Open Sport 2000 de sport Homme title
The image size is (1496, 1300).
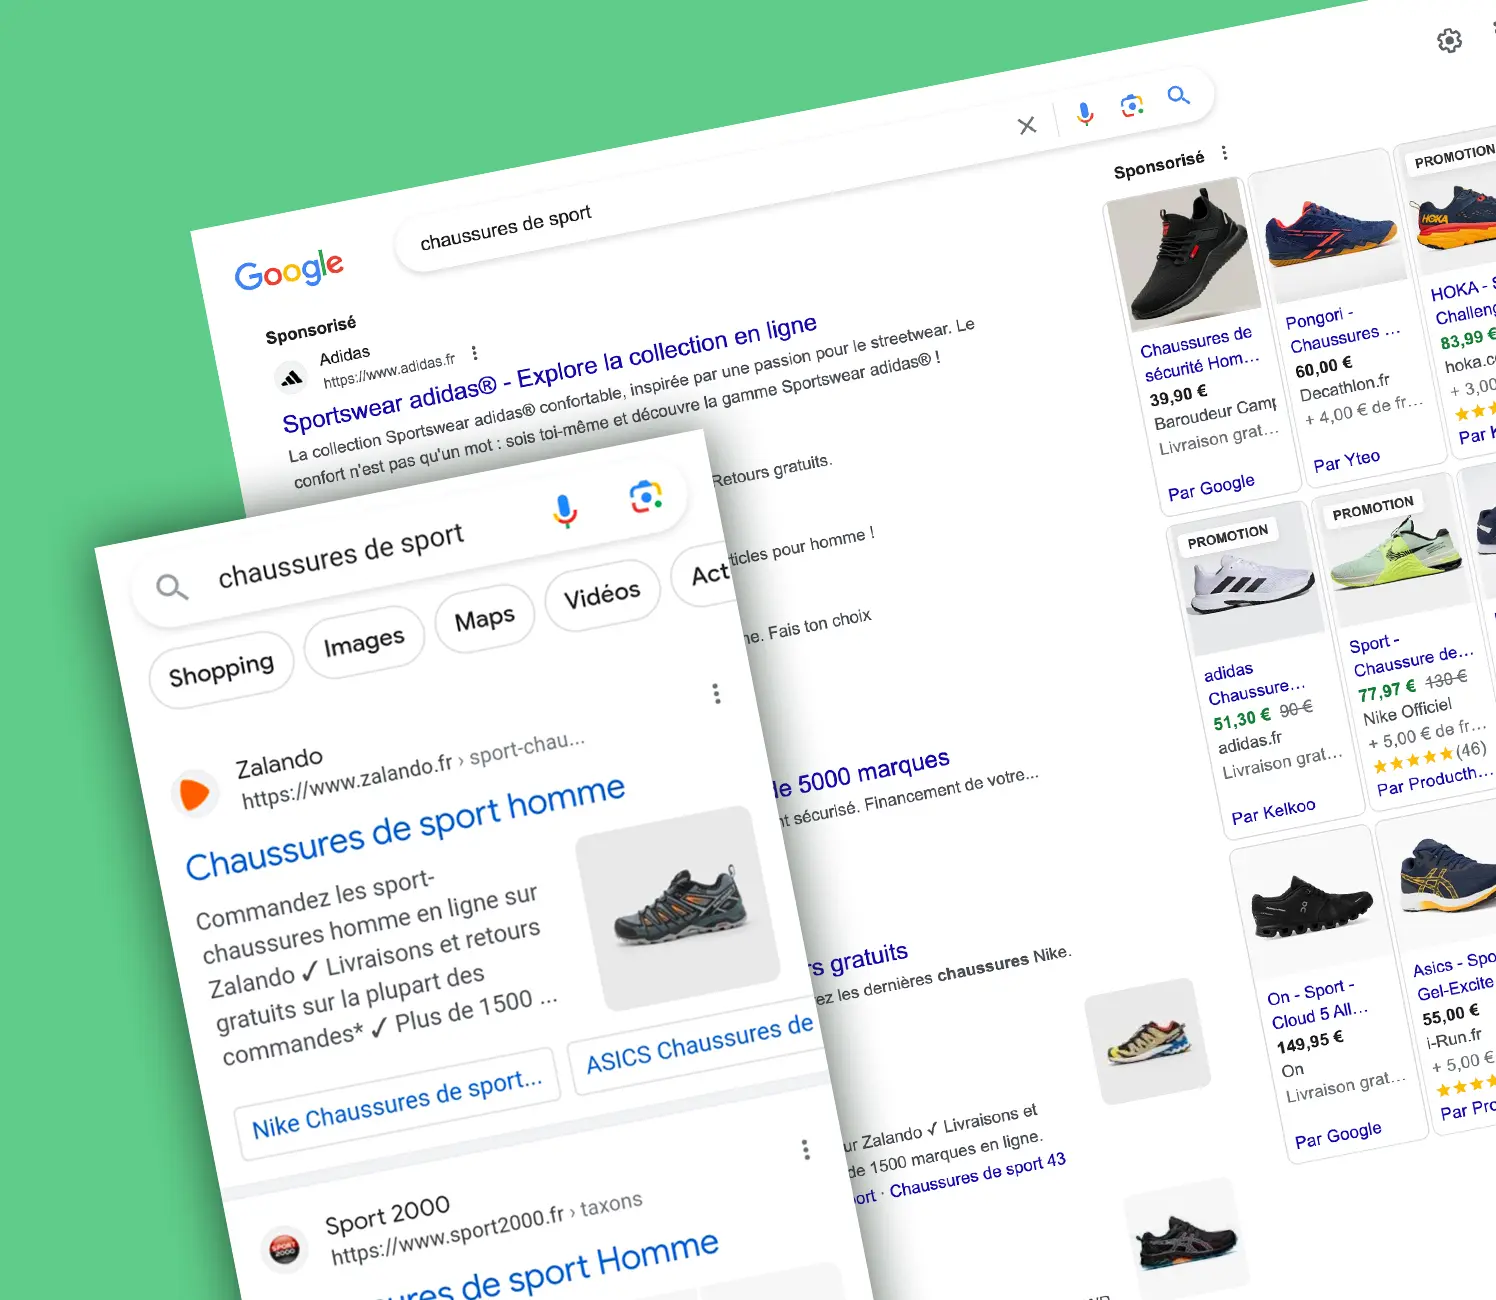coord(545,1272)
